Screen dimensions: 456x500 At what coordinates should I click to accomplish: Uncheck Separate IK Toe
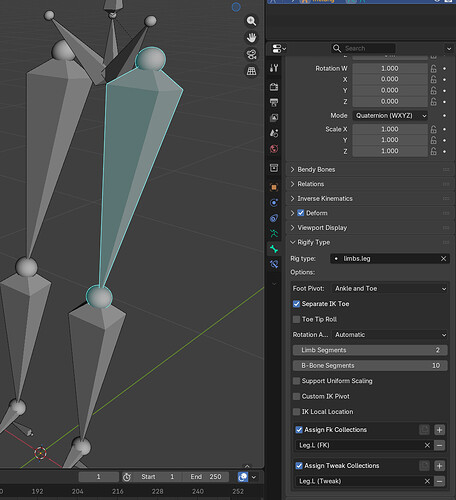pos(296,304)
